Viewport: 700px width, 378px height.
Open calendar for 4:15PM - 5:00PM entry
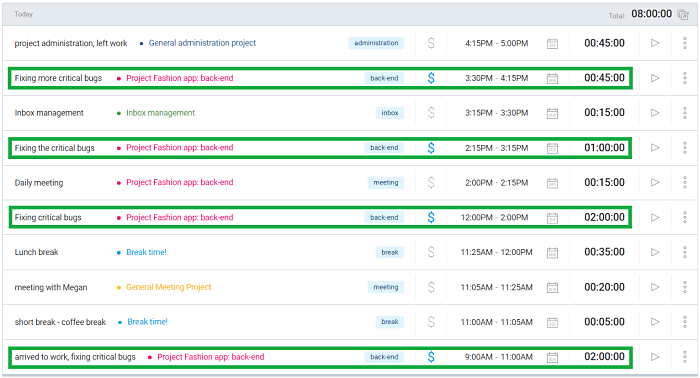pyautogui.click(x=552, y=44)
